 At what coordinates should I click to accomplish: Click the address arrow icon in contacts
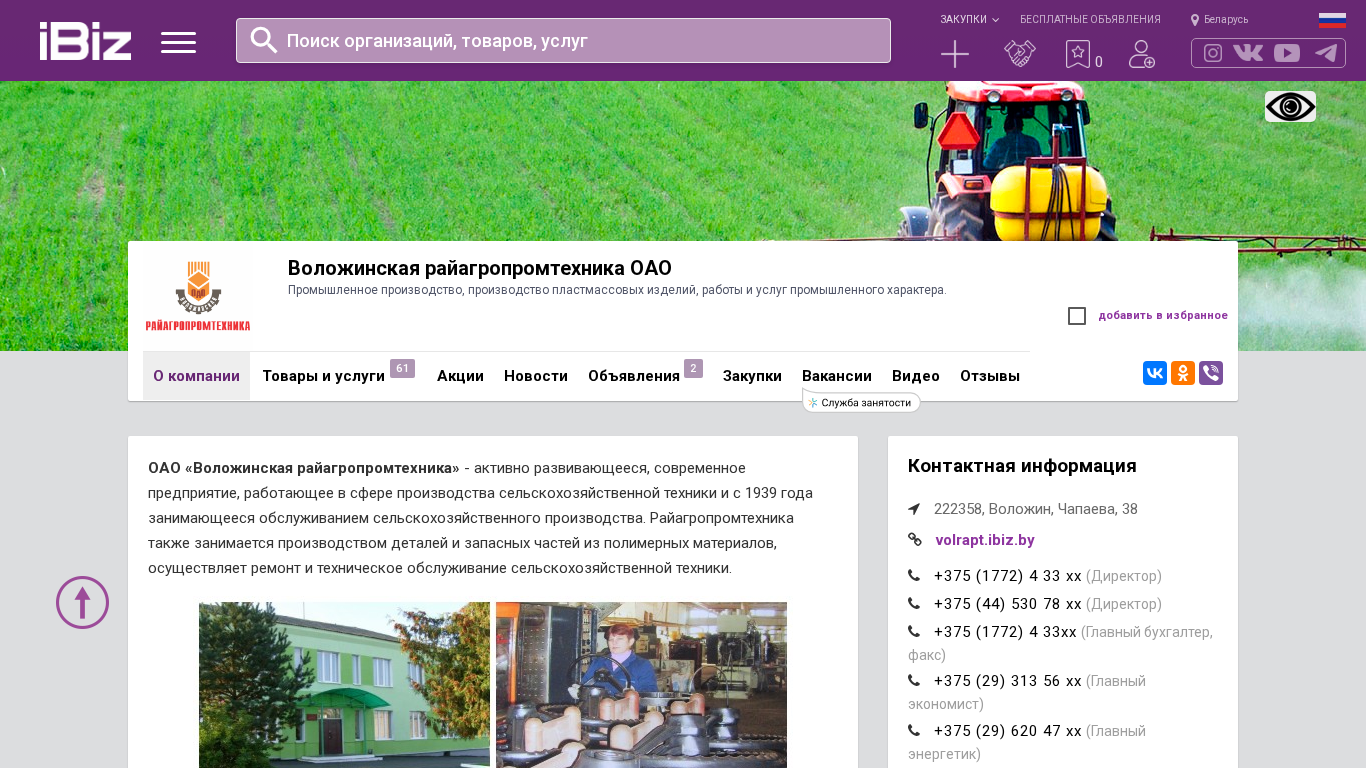pos(914,509)
